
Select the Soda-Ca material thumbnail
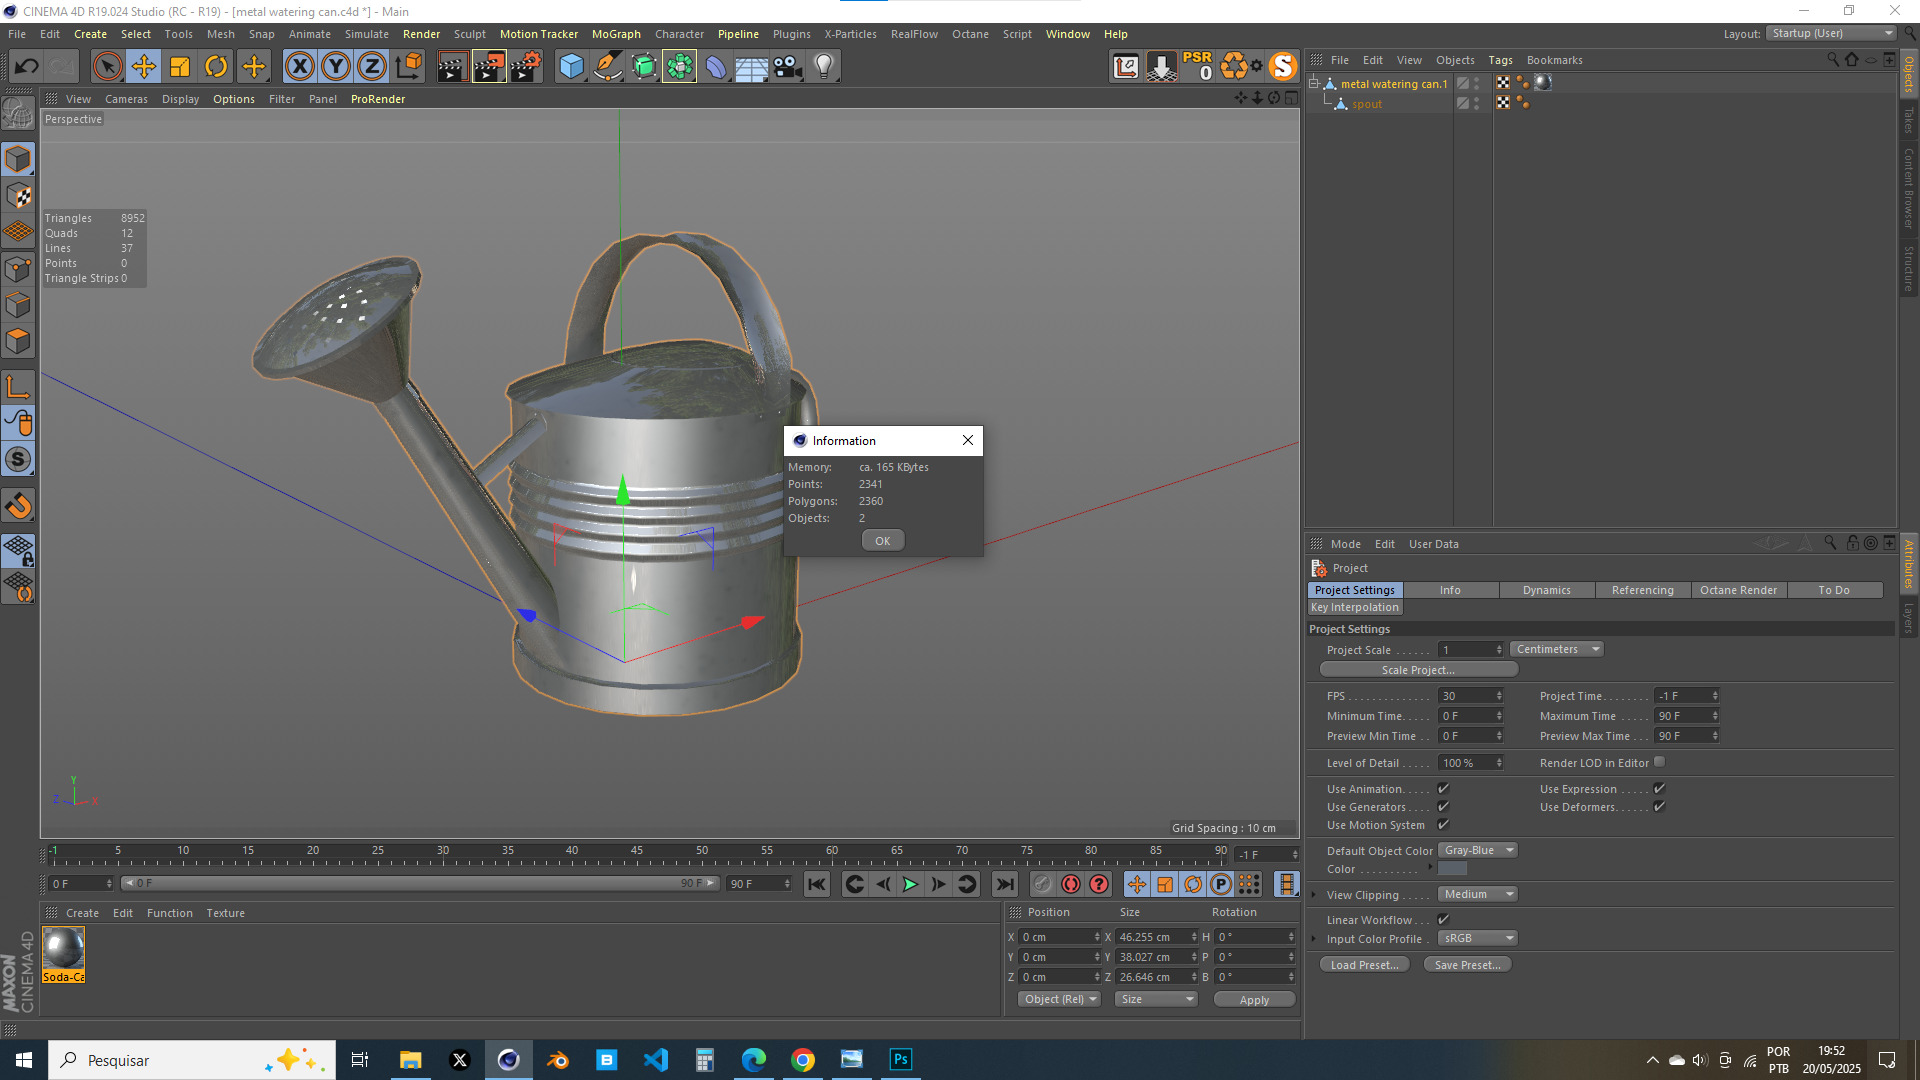click(63, 954)
